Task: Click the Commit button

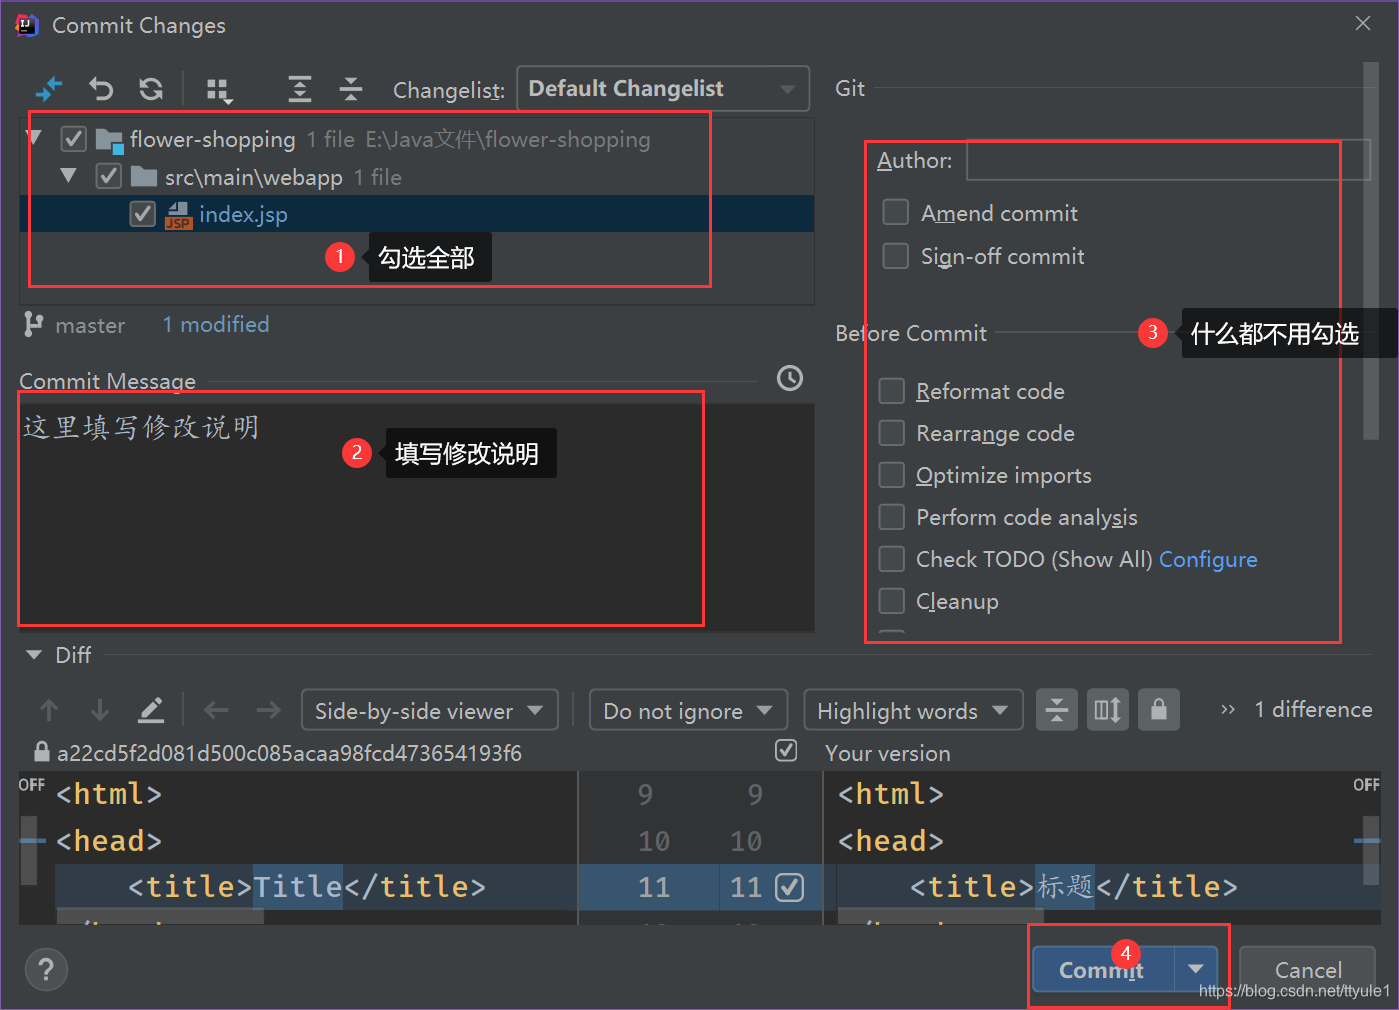Action: click(x=1103, y=969)
